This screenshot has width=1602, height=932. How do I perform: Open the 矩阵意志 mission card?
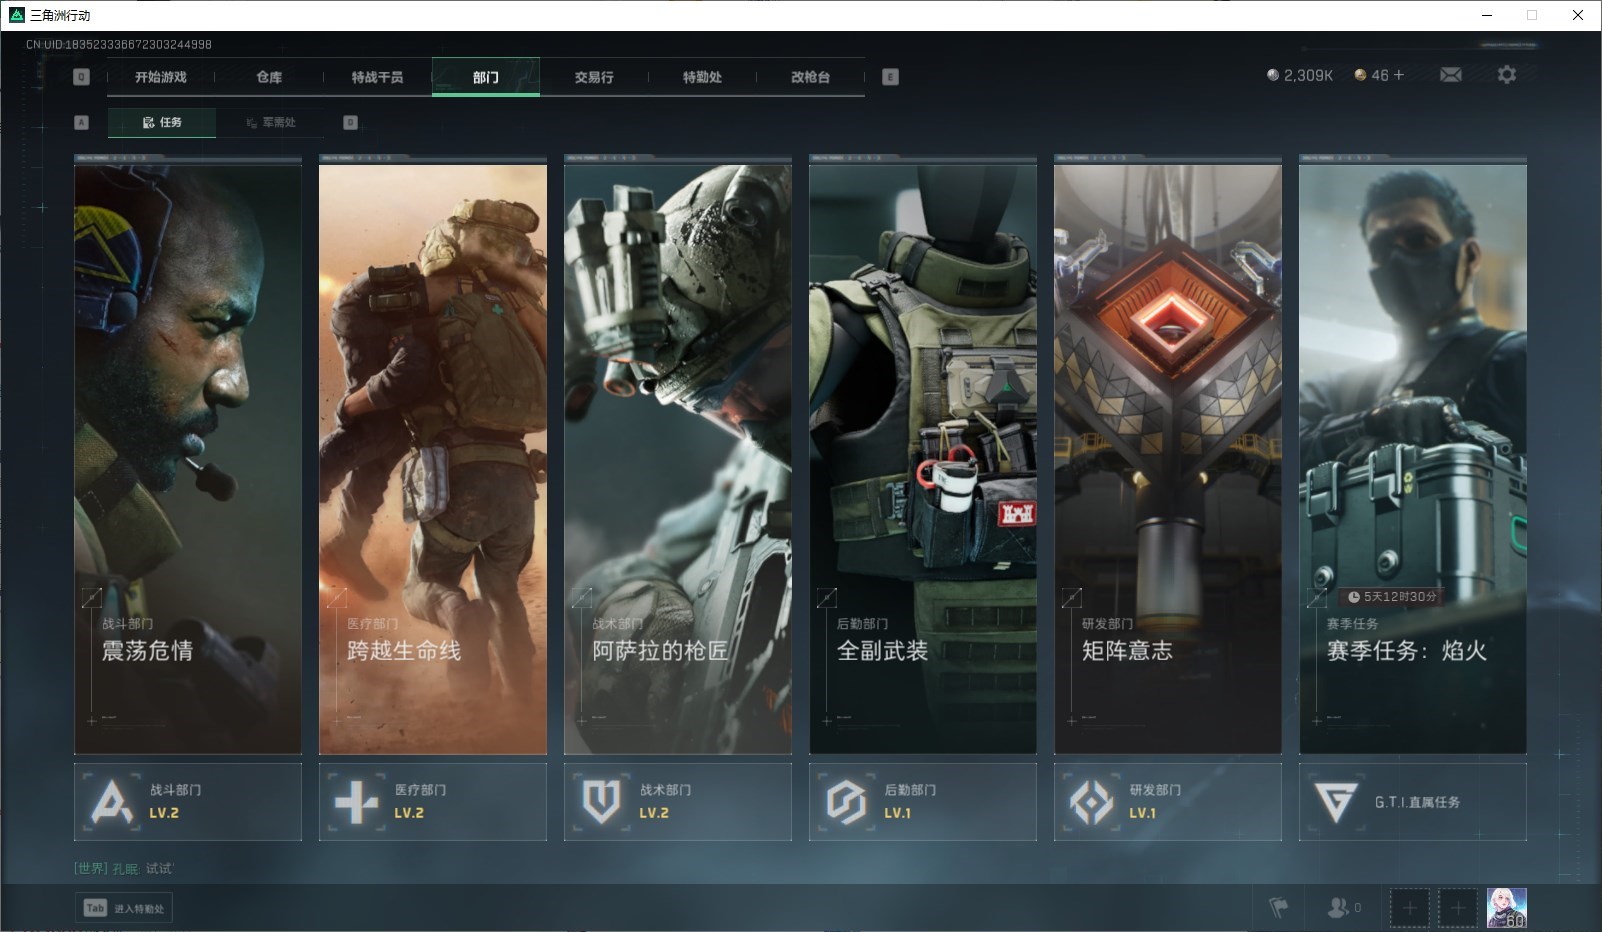click(x=1168, y=458)
